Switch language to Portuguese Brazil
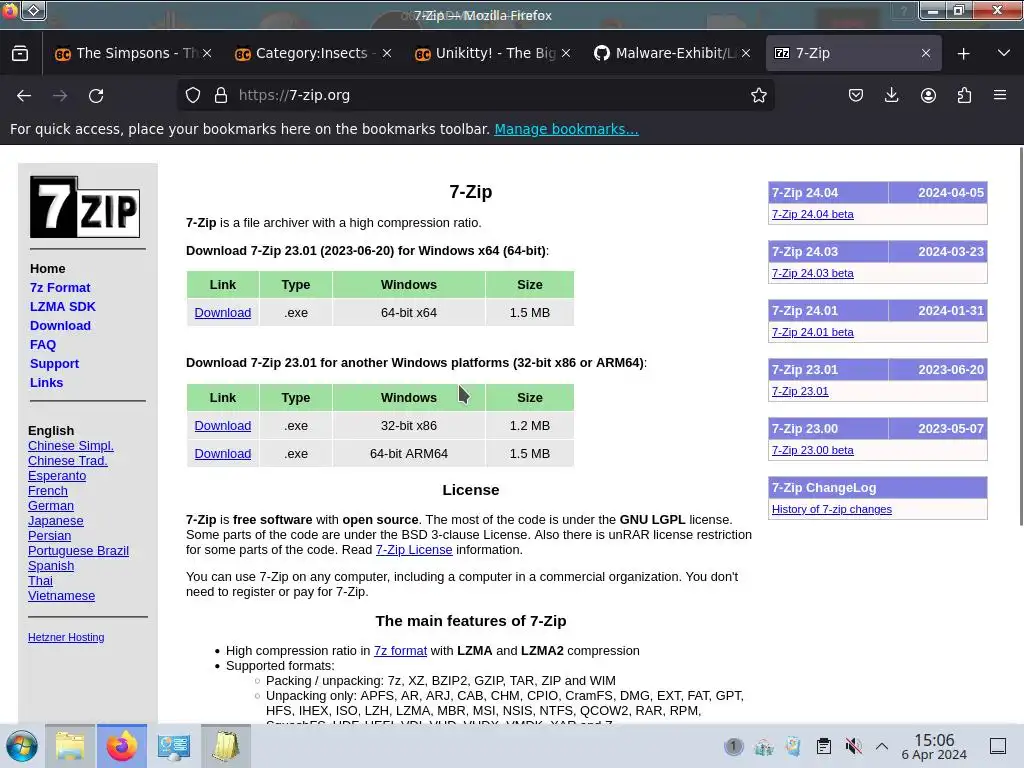This screenshot has width=1024, height=768. [x=78, y=551]
